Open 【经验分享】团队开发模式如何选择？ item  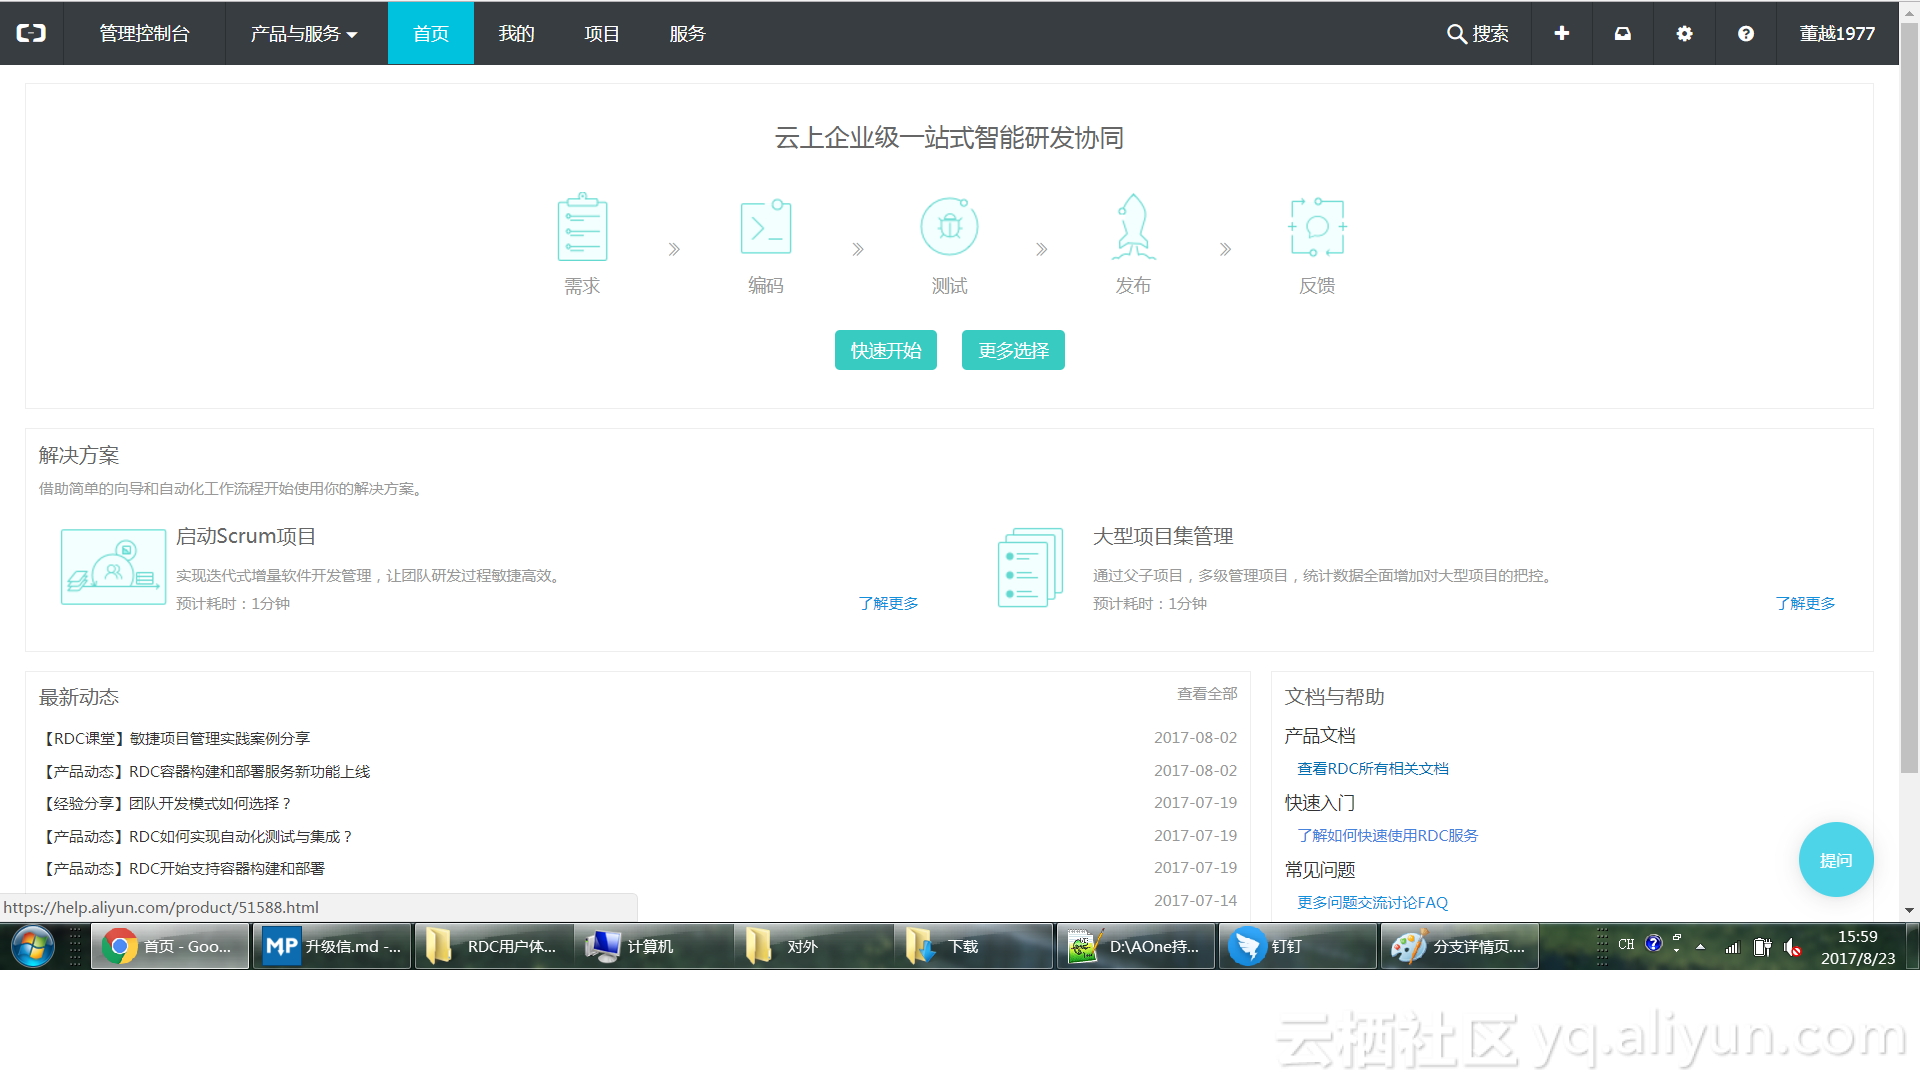(166, 803)
